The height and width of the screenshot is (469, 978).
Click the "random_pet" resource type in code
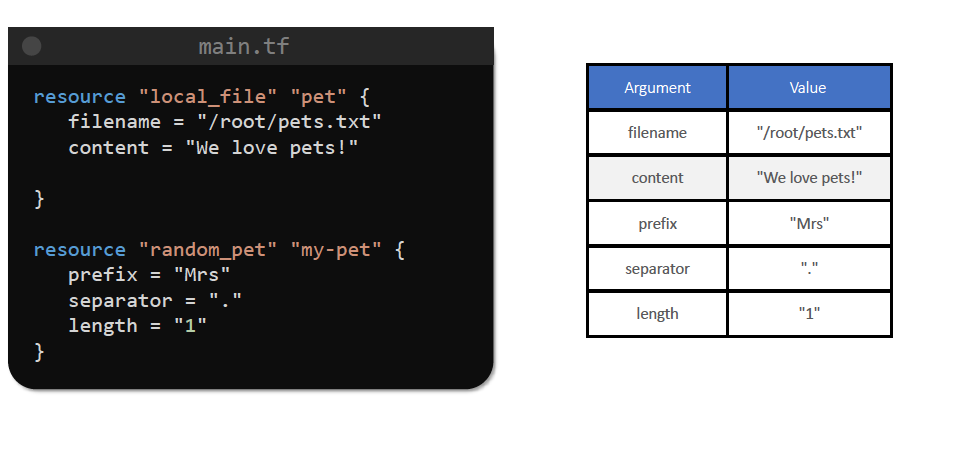(x=205, y=249)
